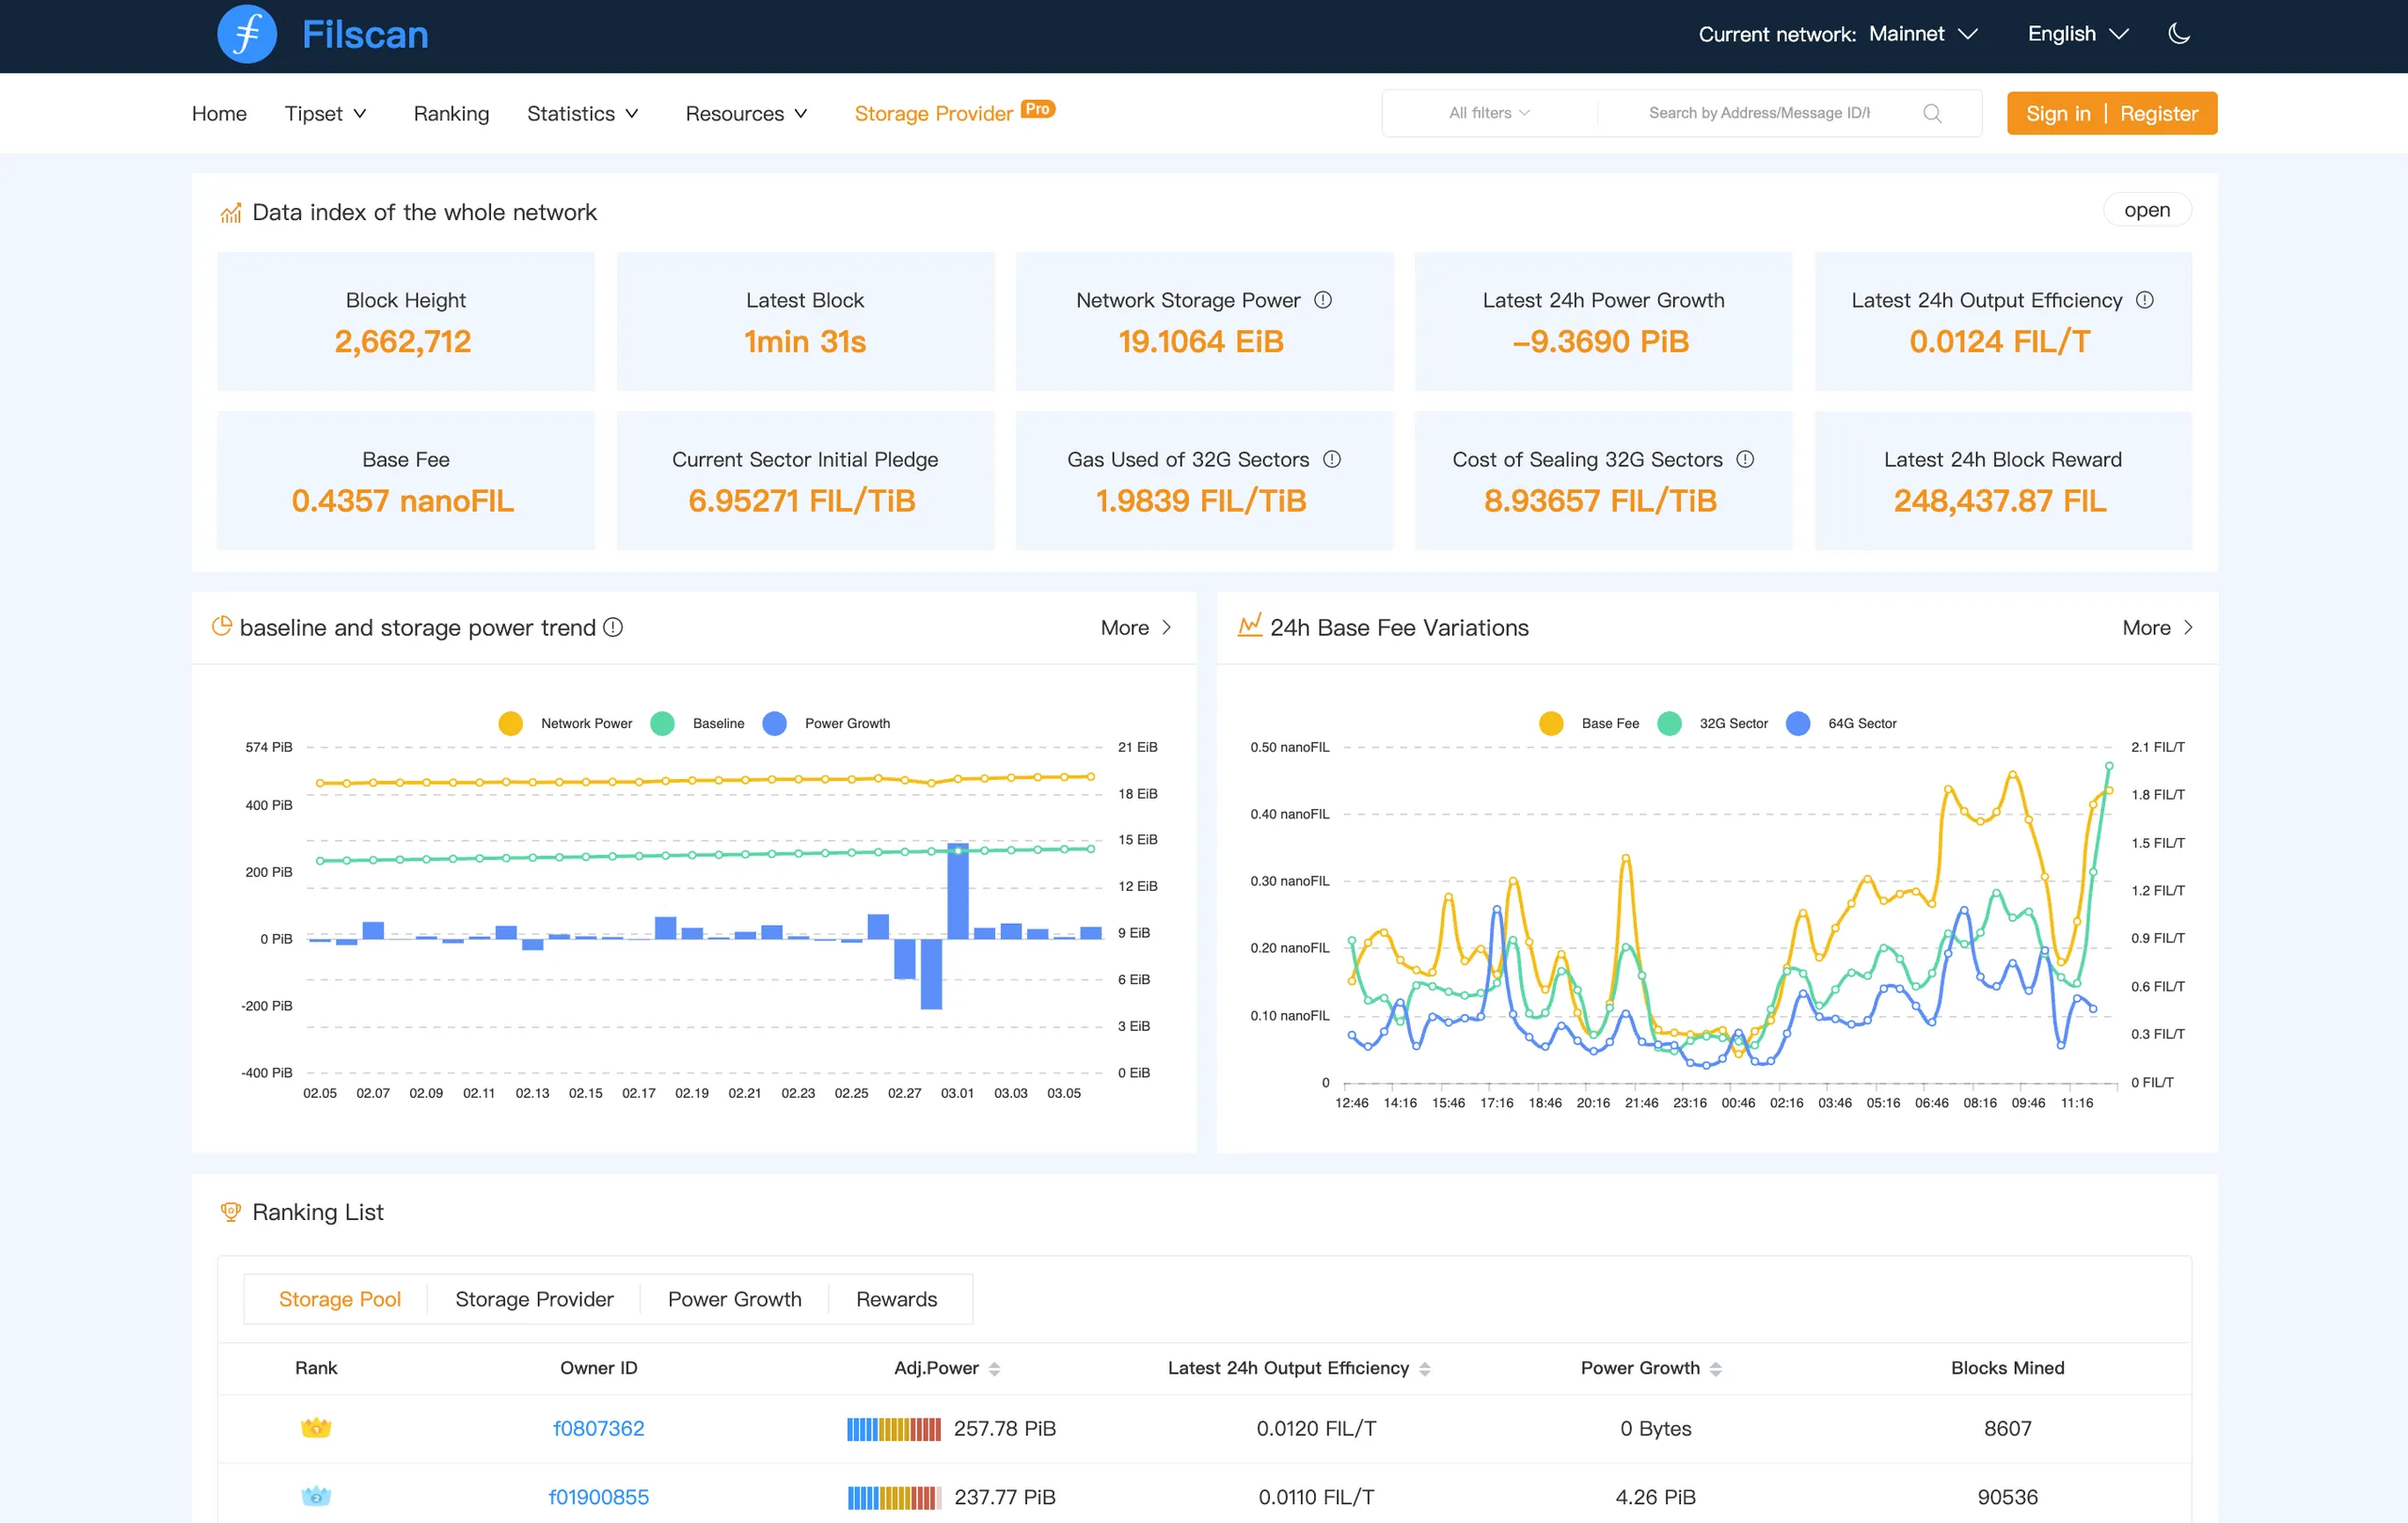Click the address search input field
The image size is (2408, 1523).
(x=1760, y=113)
